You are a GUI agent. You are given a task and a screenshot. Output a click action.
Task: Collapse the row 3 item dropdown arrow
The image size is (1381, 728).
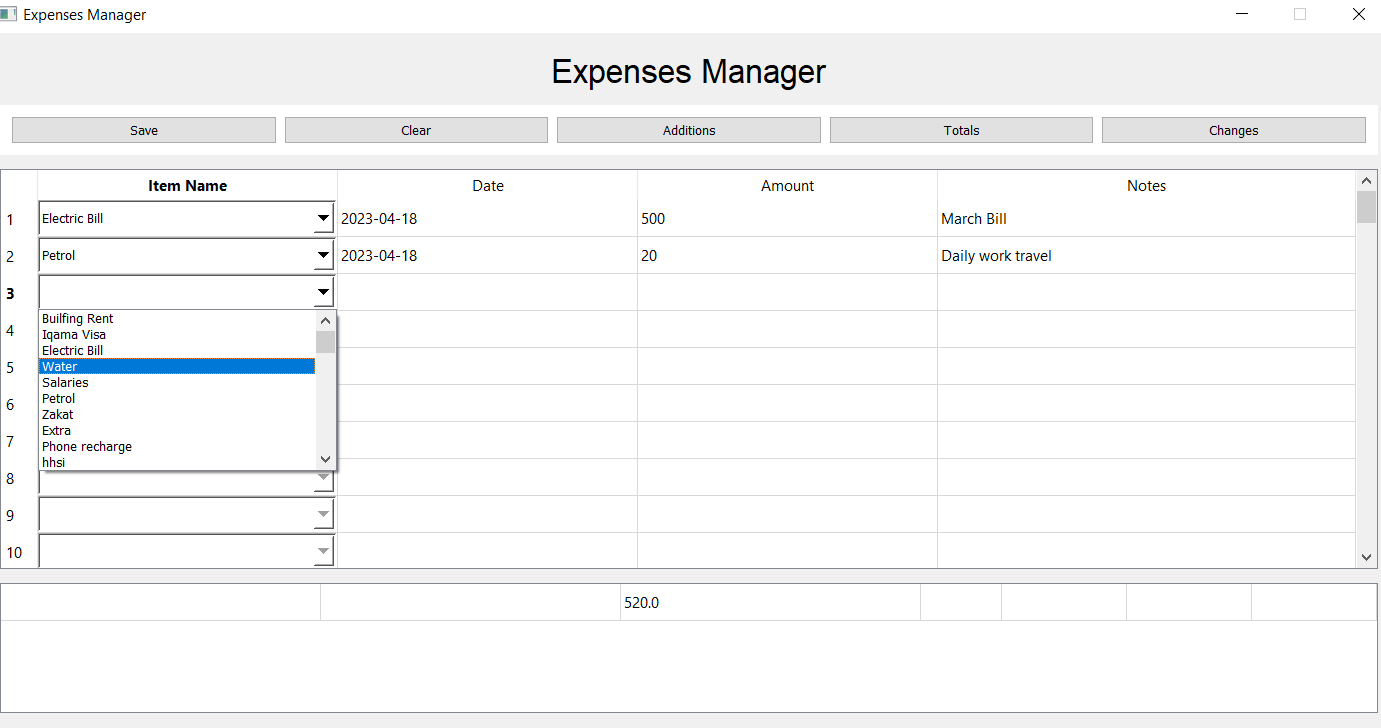pyautogui.click(x=323, y=292)
